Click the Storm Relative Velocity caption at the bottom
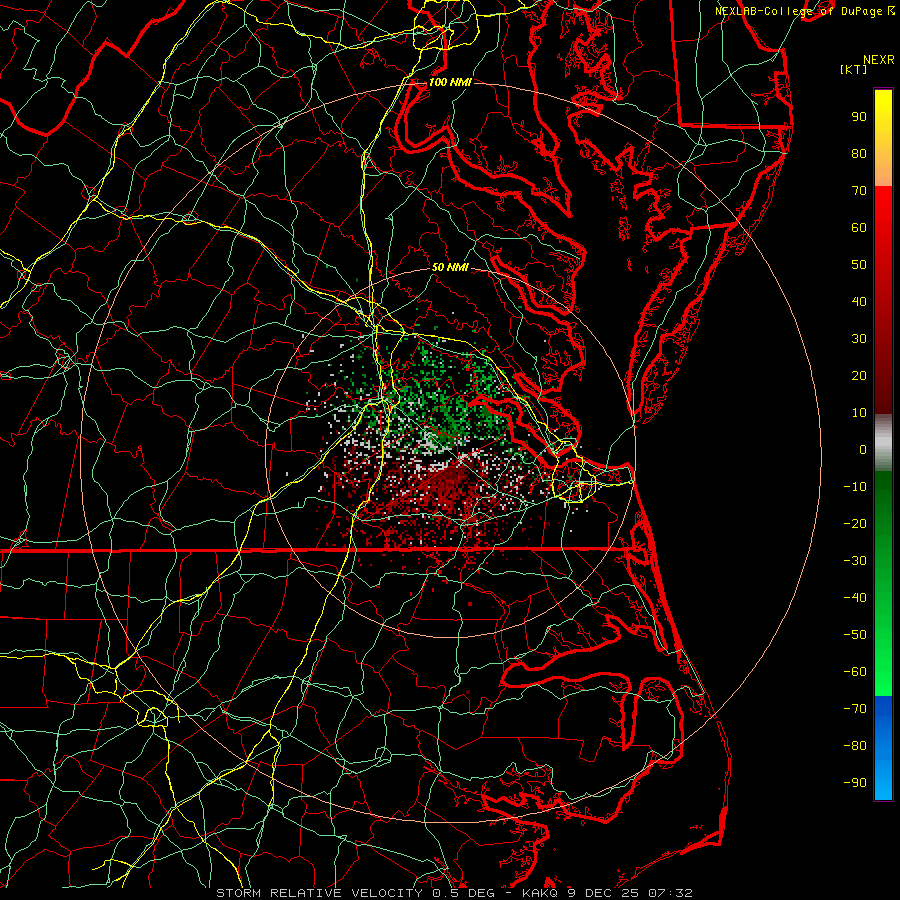Viewport: 900px width, 900px height. [x=454, y=893]
